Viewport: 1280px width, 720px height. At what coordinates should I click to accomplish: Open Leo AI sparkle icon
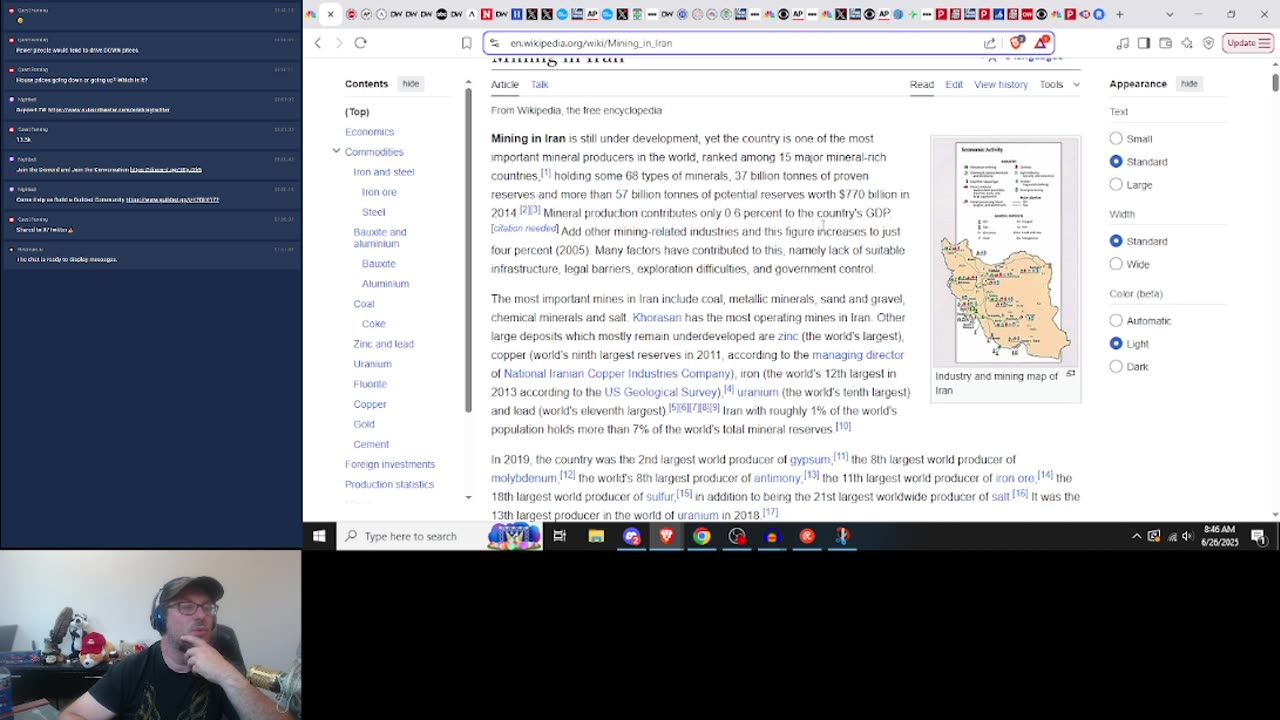[x=1187, y=43]
